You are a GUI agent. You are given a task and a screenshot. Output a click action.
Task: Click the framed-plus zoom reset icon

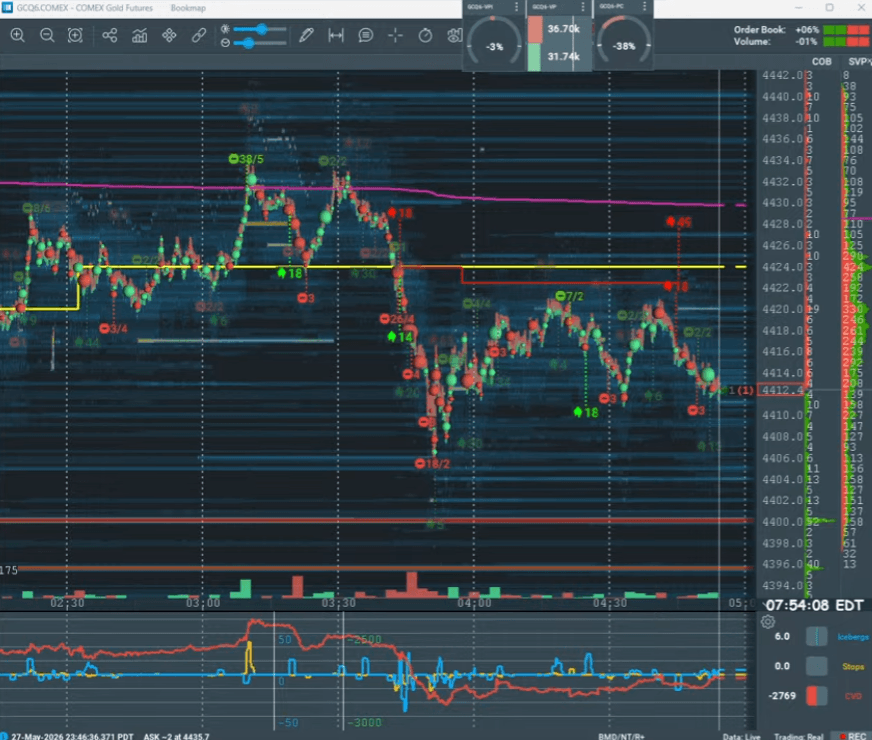pos(75,36)
